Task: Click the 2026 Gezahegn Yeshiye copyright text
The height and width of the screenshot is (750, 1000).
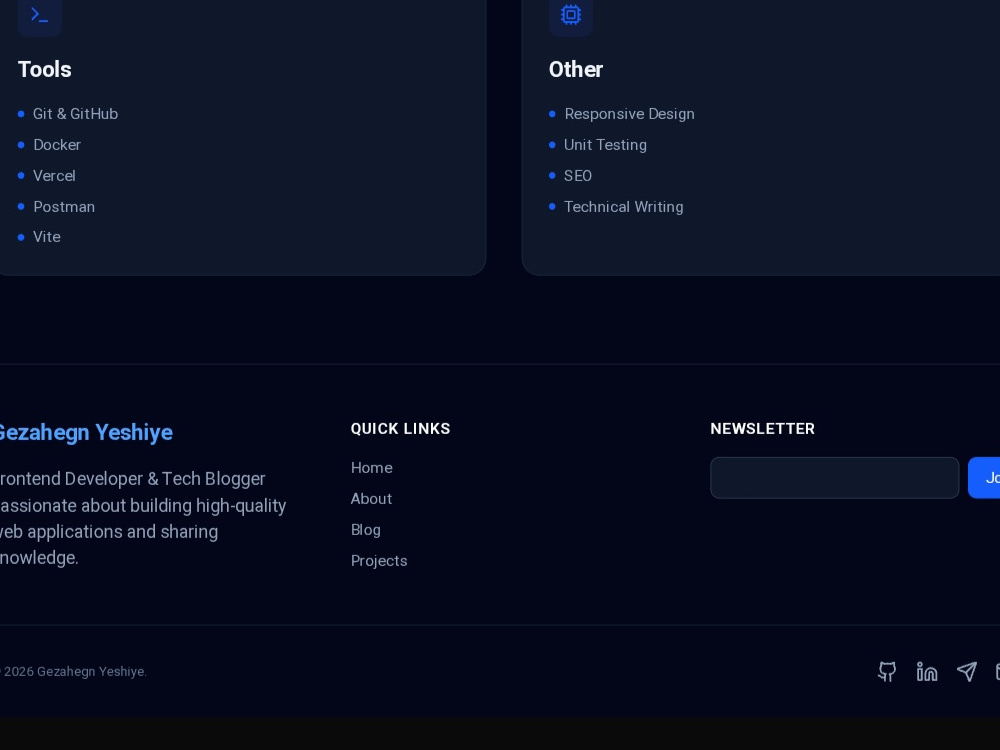Action: 73,672
